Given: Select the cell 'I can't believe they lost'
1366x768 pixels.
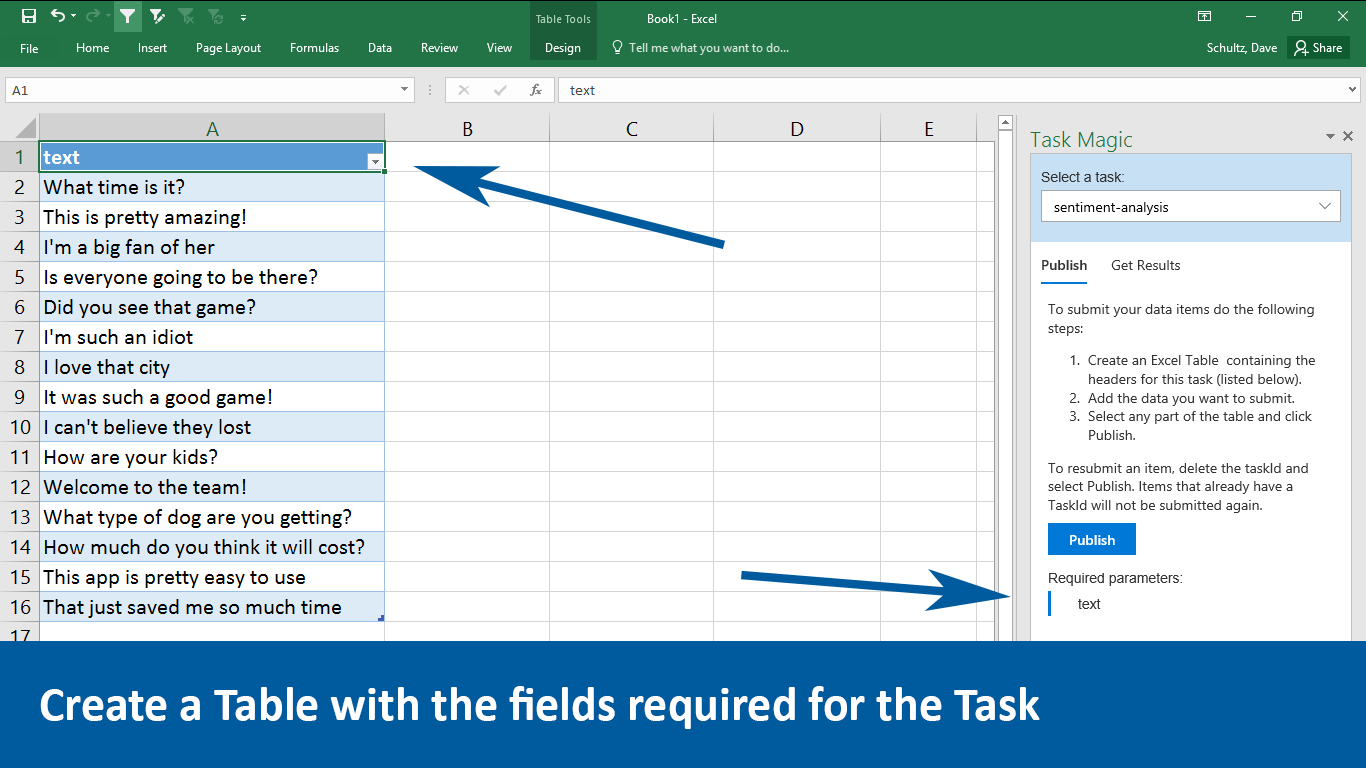Looking at the screenshot, I should click(x=212, y=427).
